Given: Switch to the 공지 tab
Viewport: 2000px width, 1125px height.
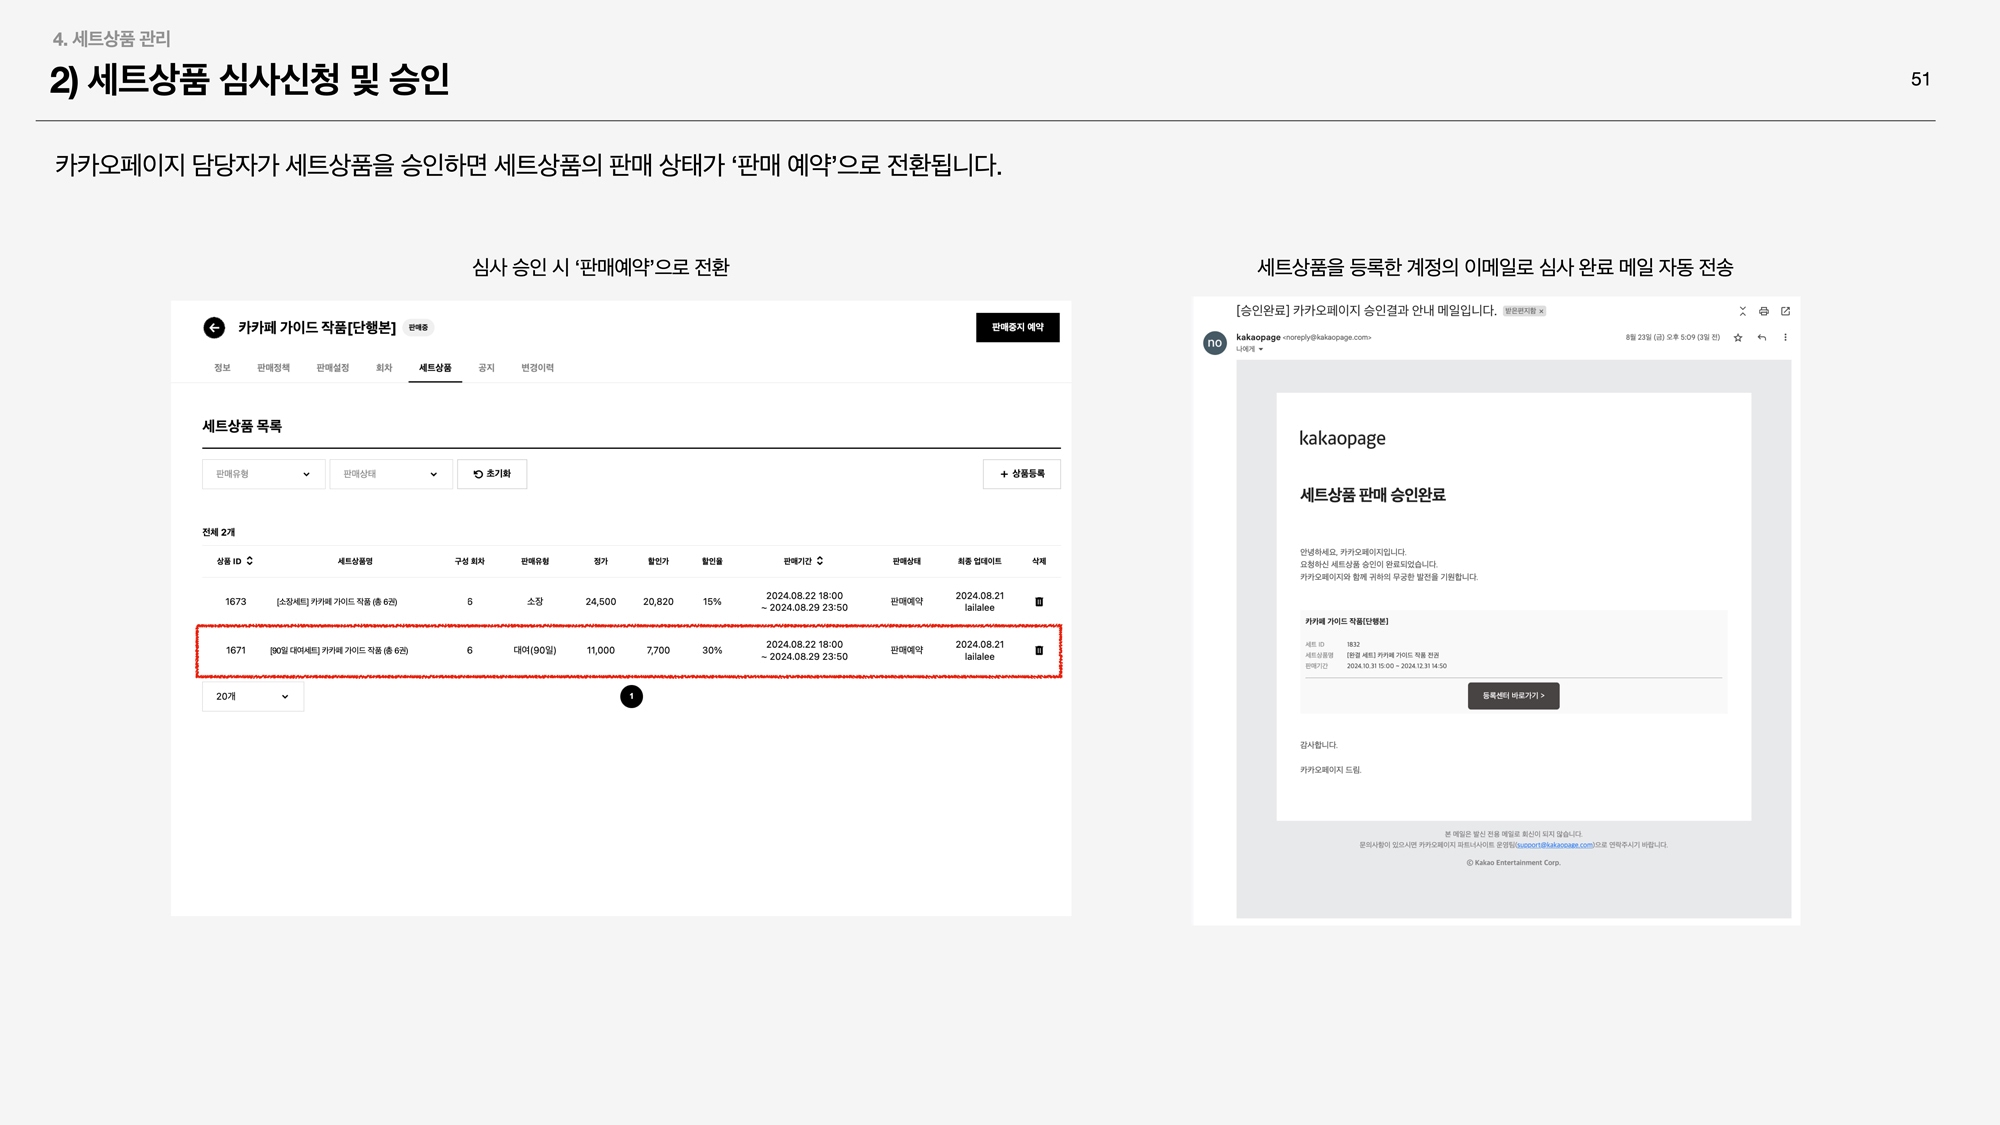Looking at the screenshot, I should click(486, 368).
